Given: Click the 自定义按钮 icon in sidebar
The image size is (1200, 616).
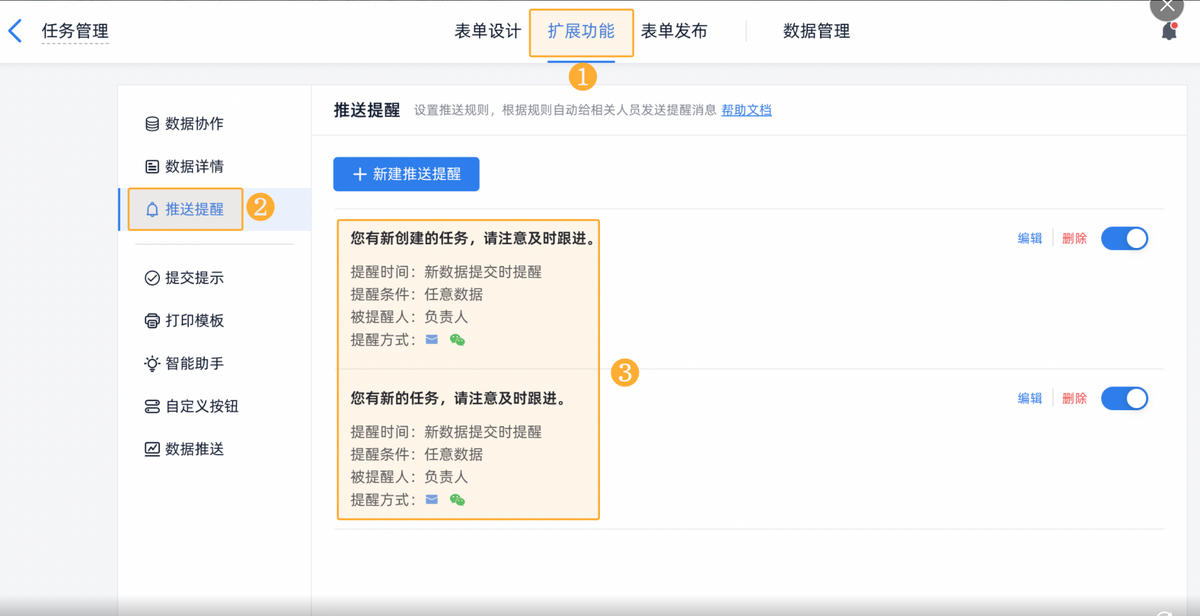Looking at the screenshot, I should tap(152, 407).
